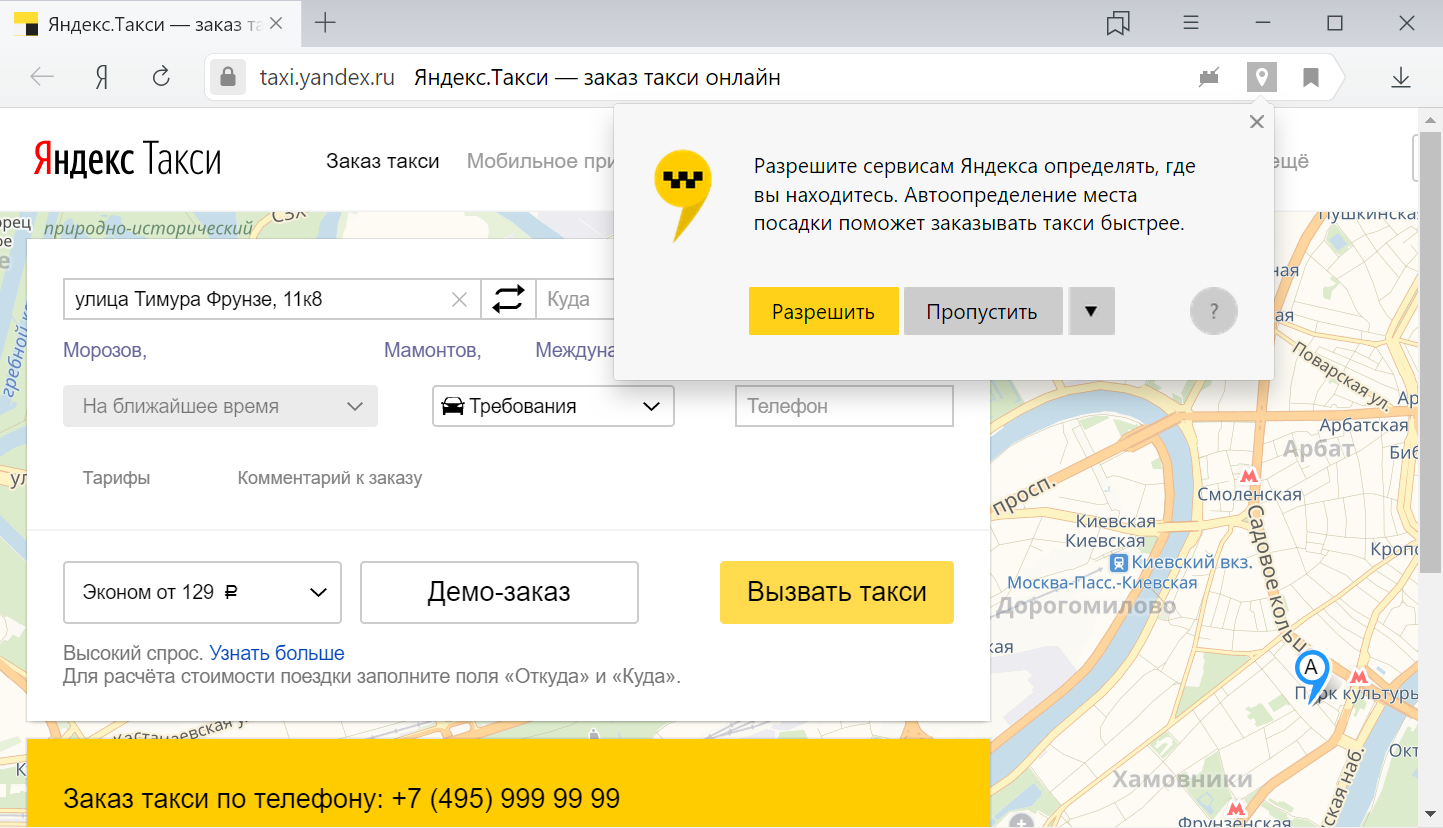Open the Комментарий к заказу section

330,478
